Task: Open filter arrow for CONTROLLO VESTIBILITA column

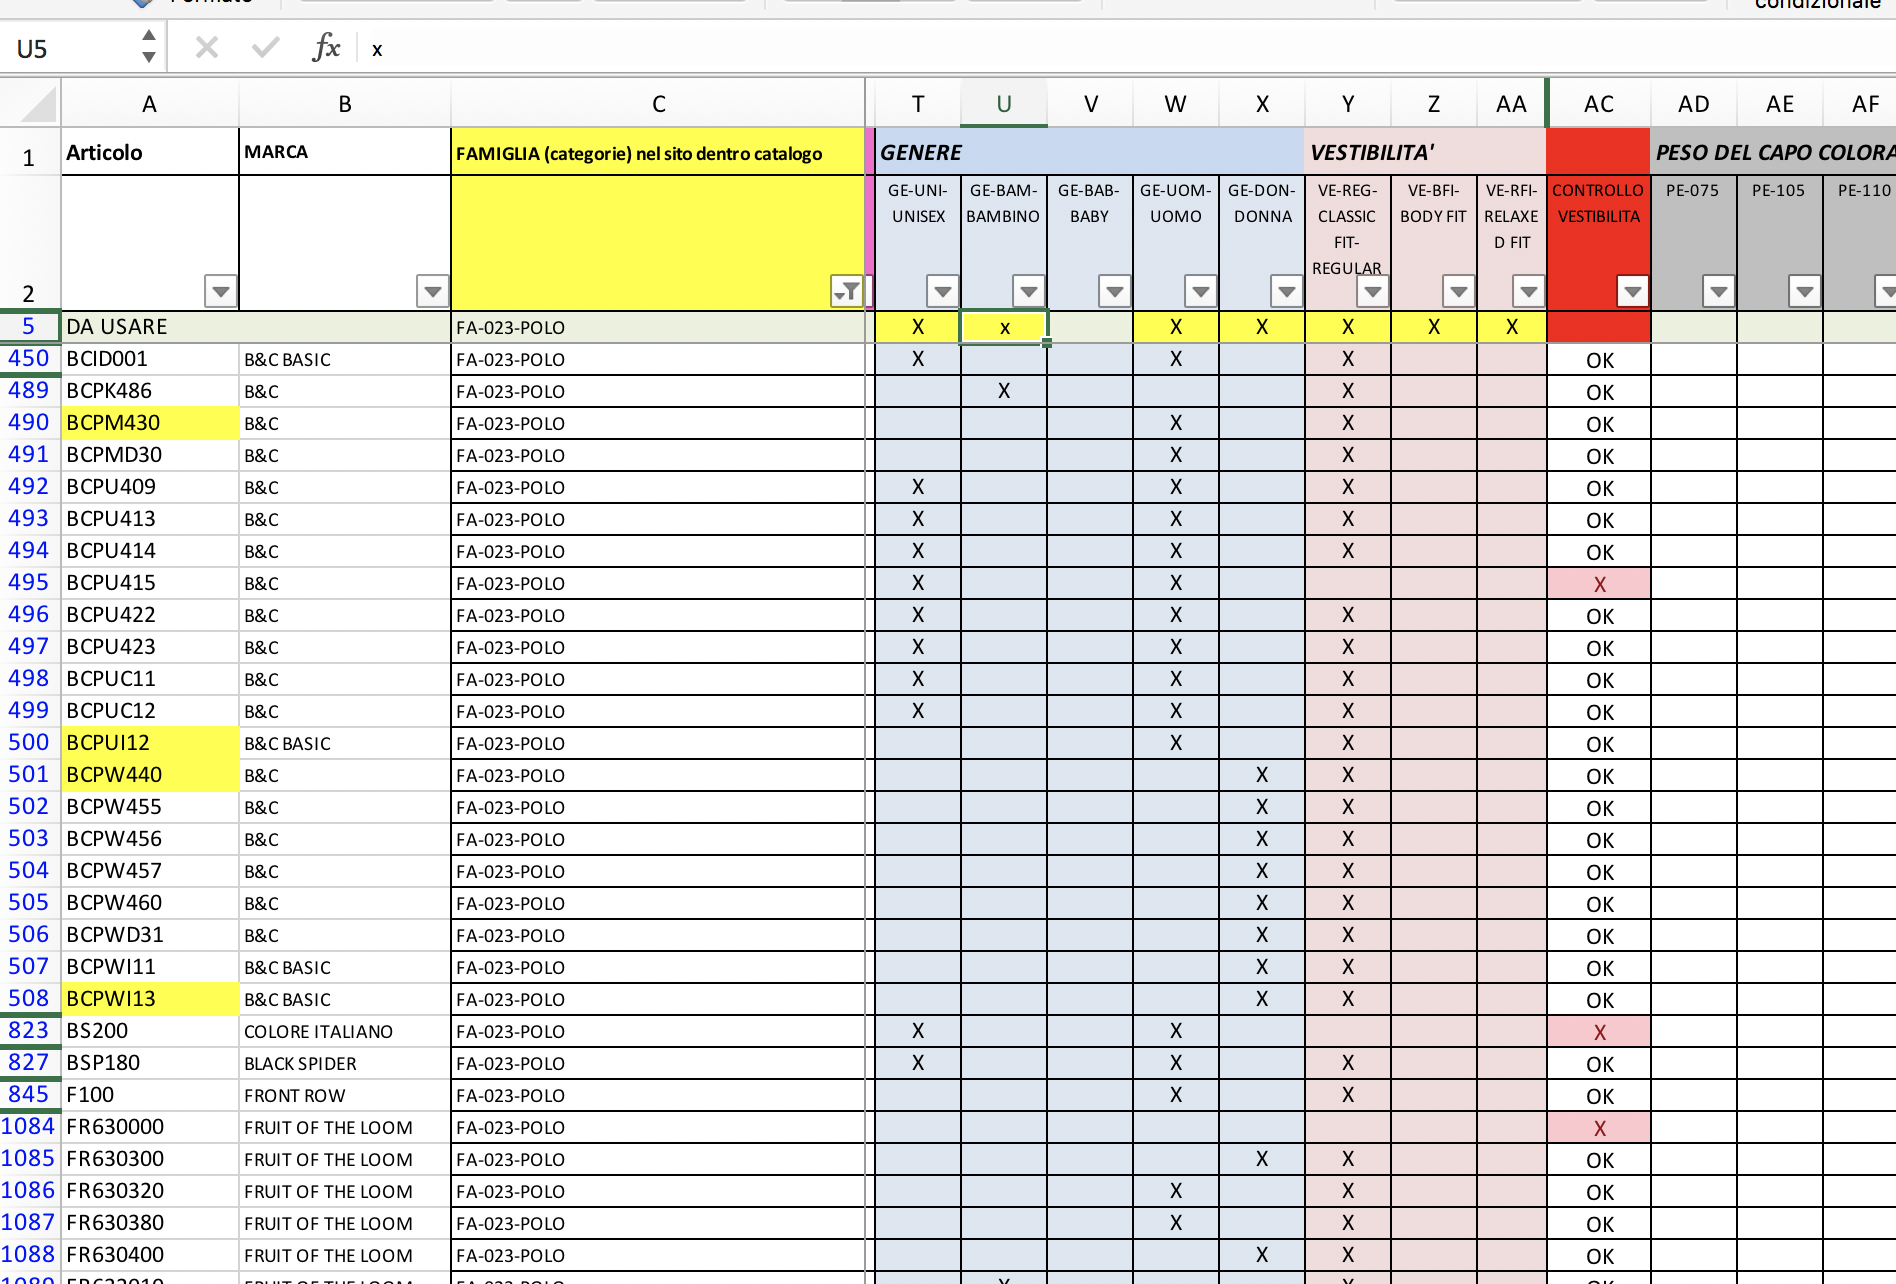Action: click(x=1632, y=291)
